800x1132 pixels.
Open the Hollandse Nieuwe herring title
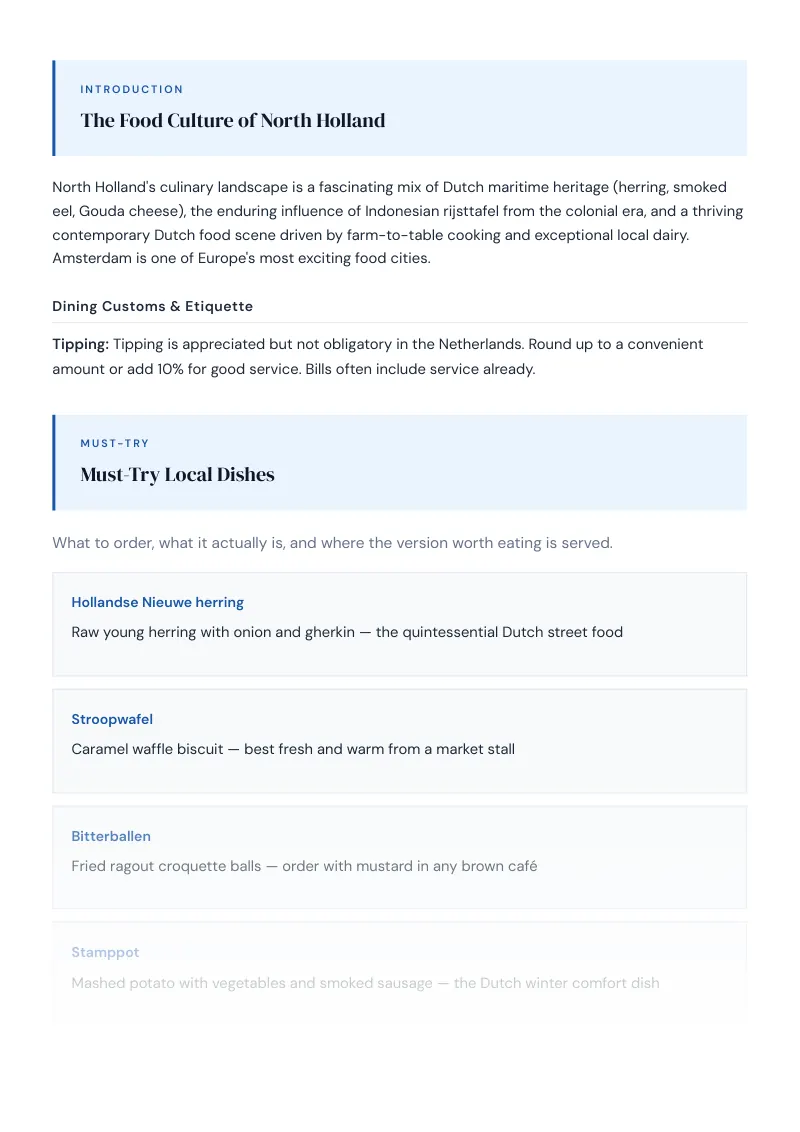[x=157, y=602]
